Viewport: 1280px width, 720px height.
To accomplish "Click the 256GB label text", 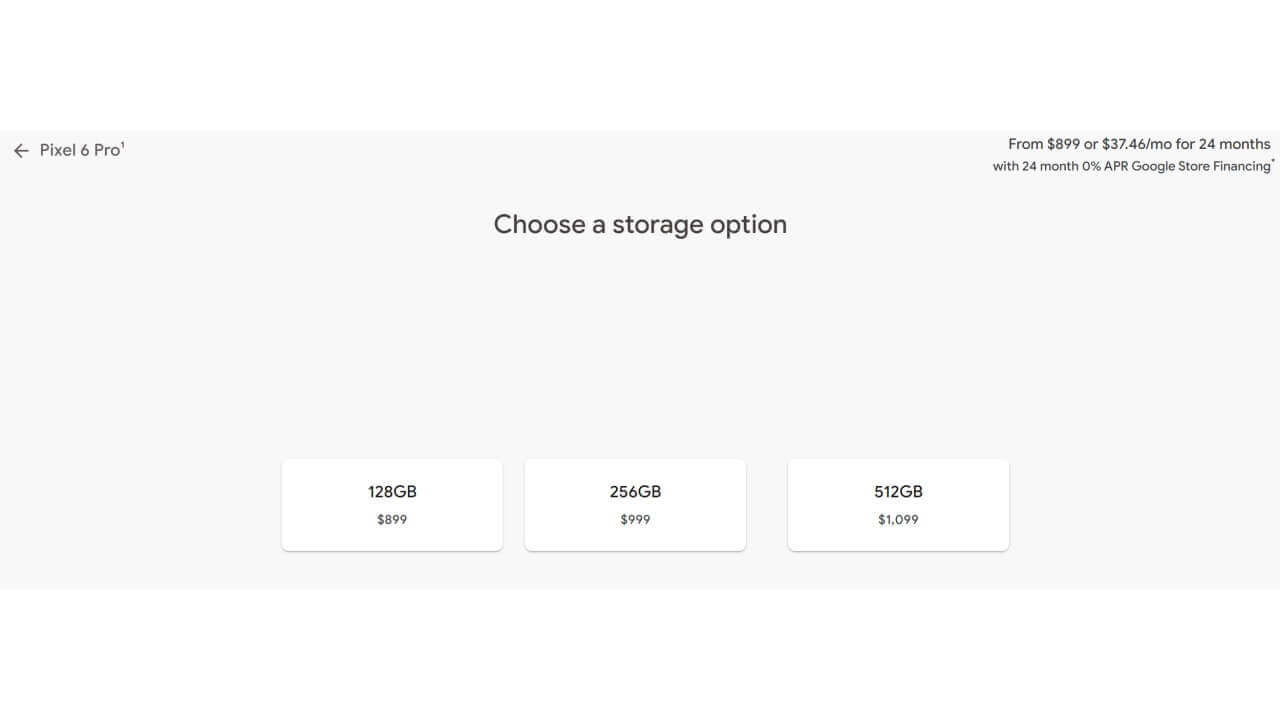I will pyautogui.click(x=635, y=492).
